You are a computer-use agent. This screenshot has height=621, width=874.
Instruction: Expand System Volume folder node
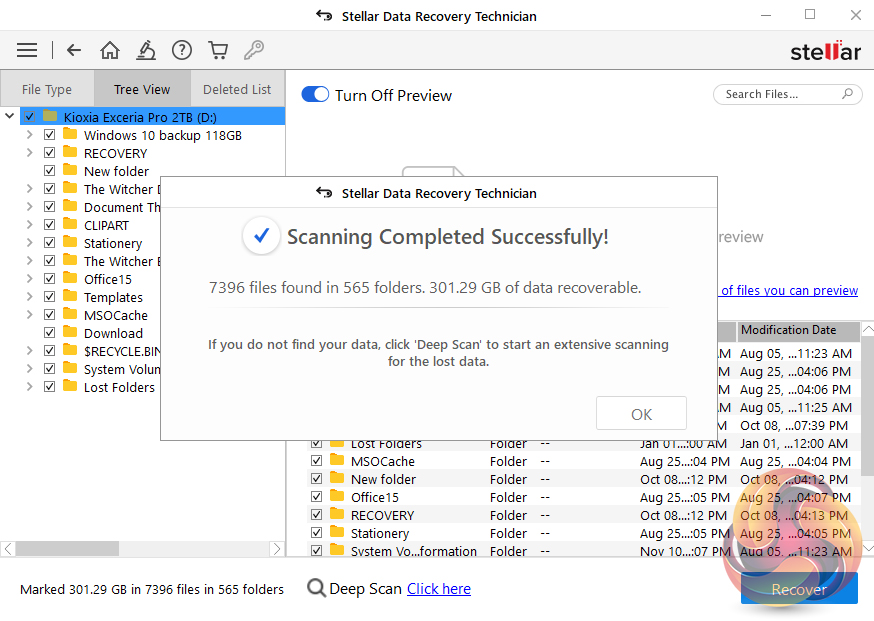click(x=30, y=368)
